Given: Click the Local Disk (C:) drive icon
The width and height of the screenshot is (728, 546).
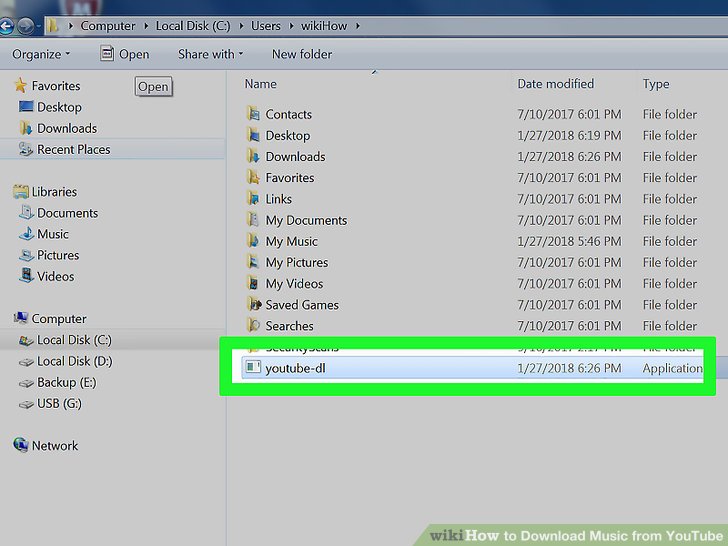Looking at the screenshot, I should (x=26, y=340).
